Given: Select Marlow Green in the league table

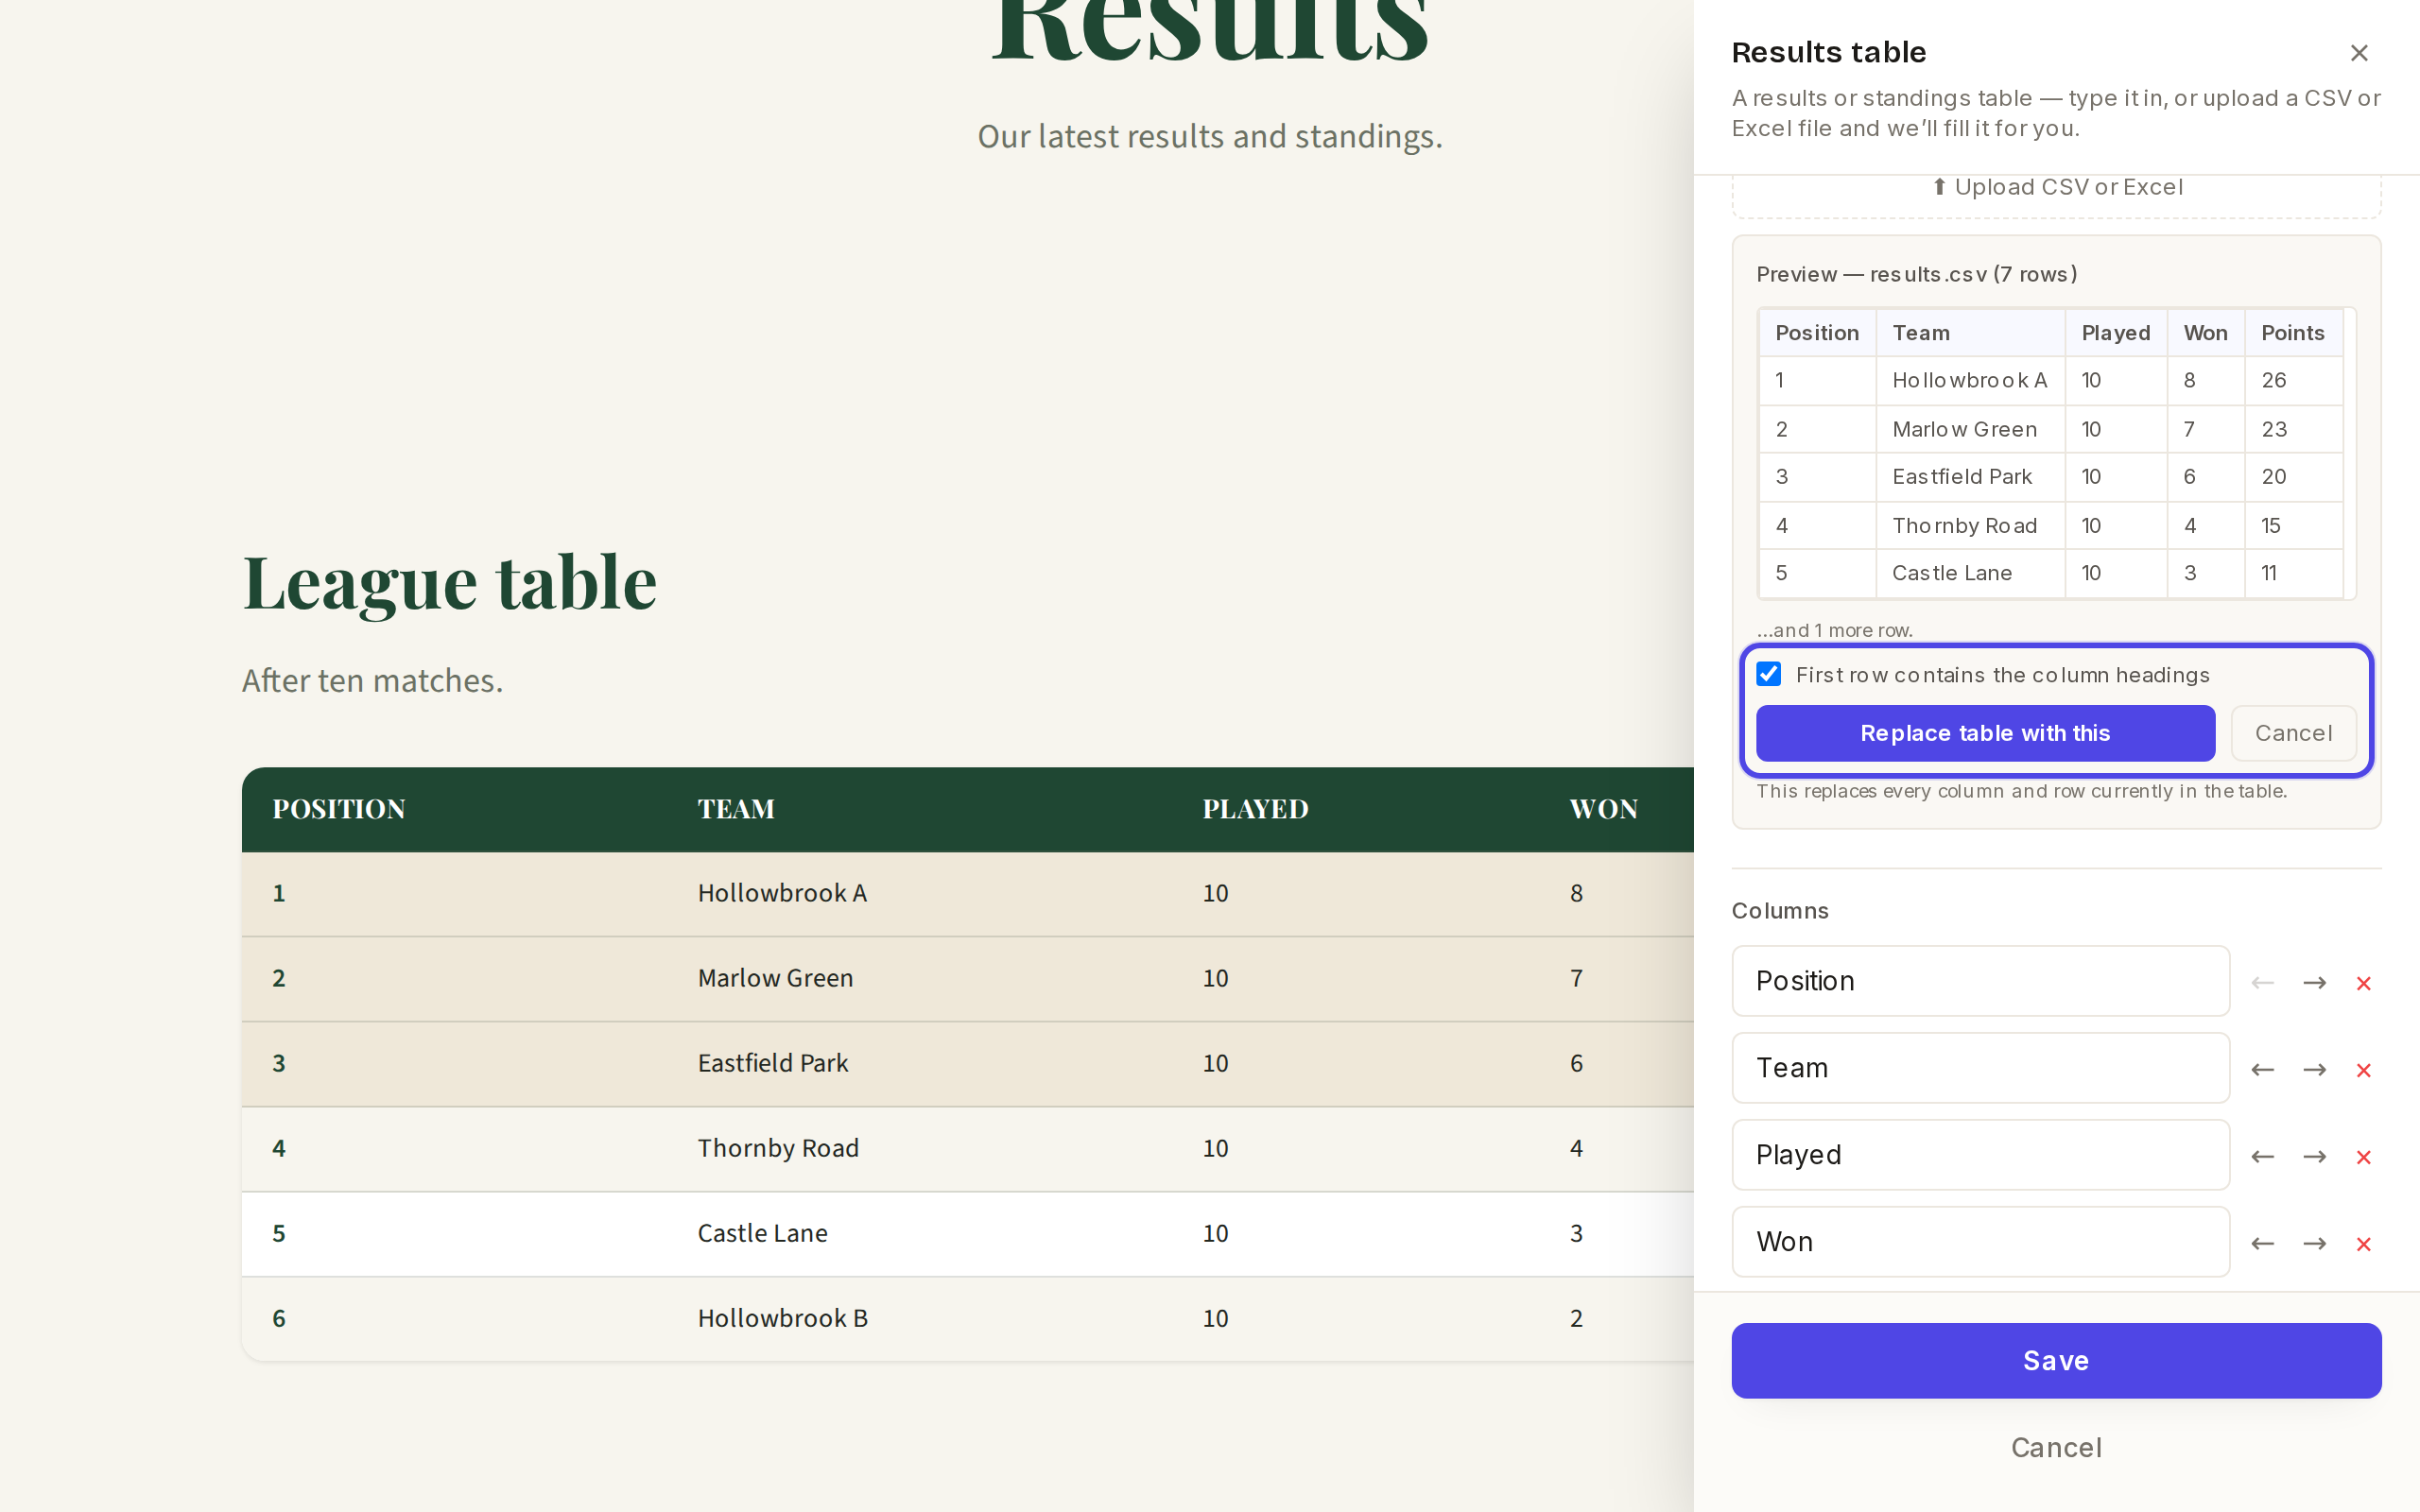Looking at the screenshot, I should [x=775, y=978].
